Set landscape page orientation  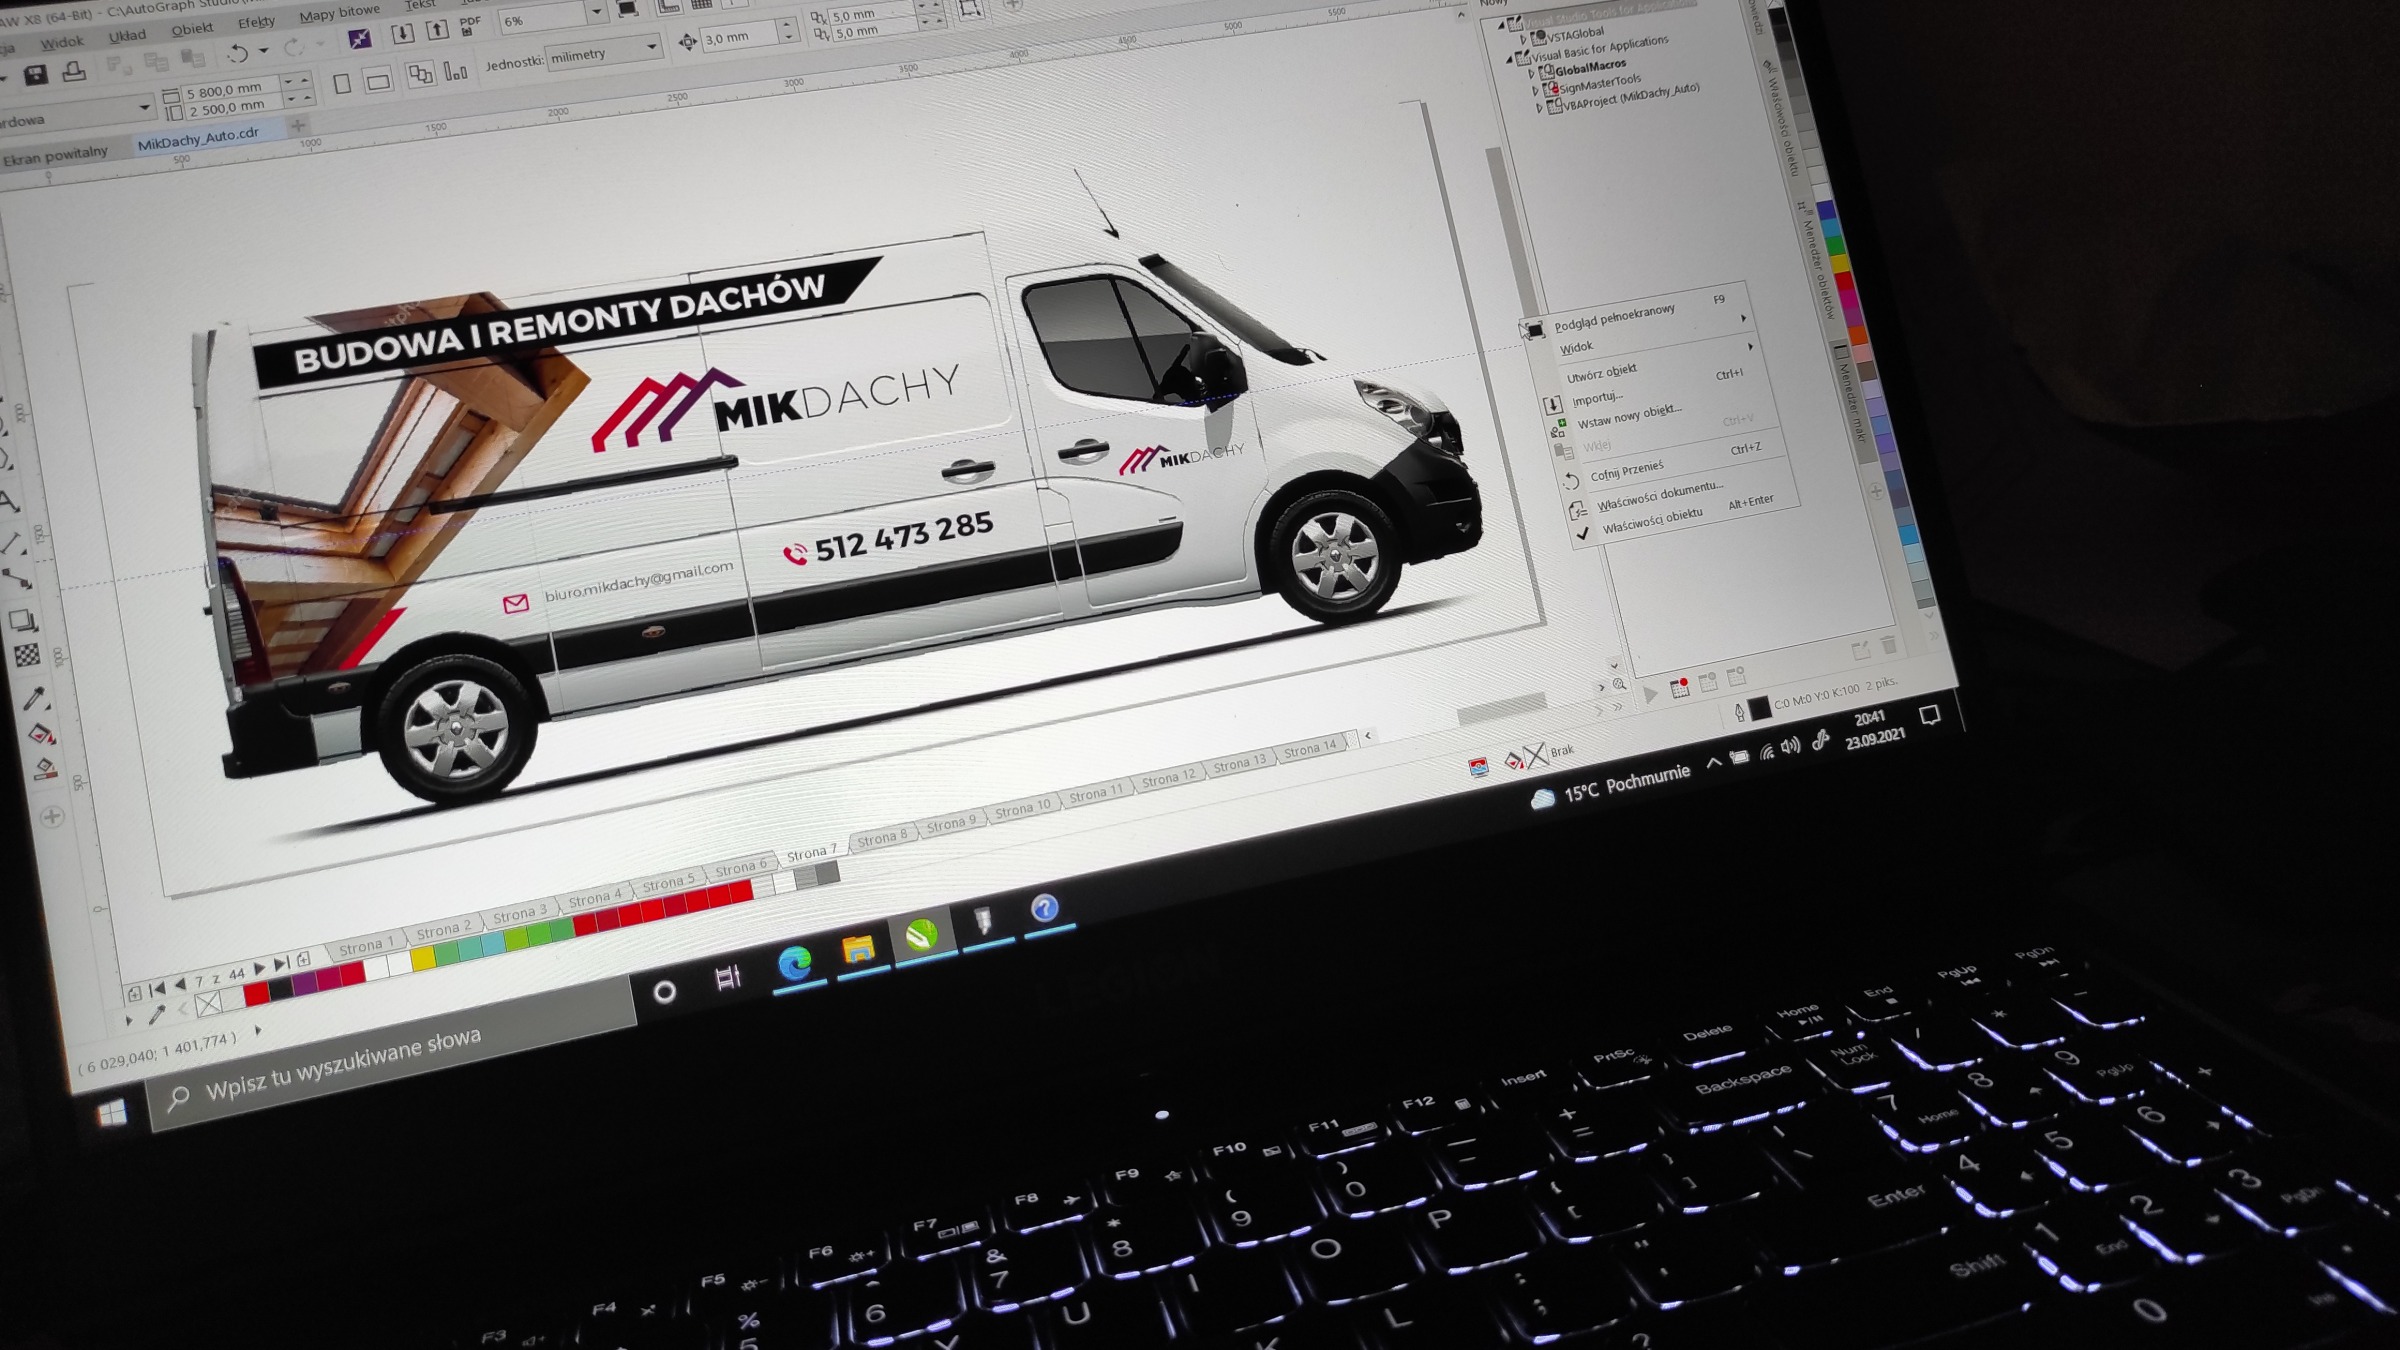pos(378,81)
